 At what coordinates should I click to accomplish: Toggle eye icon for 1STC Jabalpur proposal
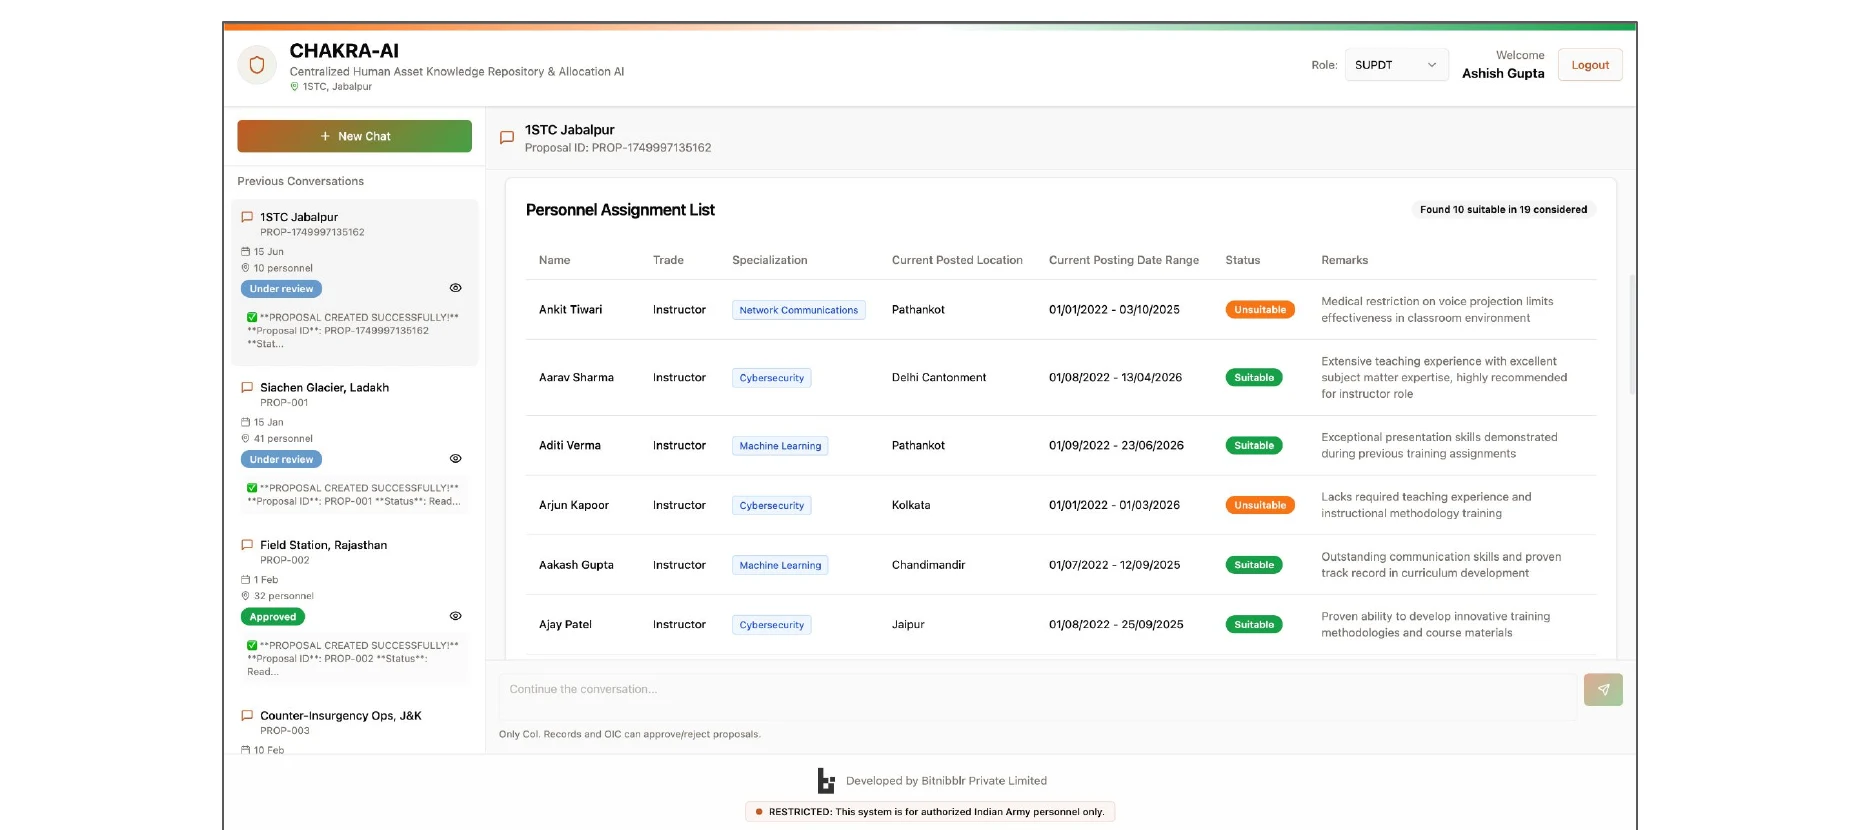(x=455, y=288)
